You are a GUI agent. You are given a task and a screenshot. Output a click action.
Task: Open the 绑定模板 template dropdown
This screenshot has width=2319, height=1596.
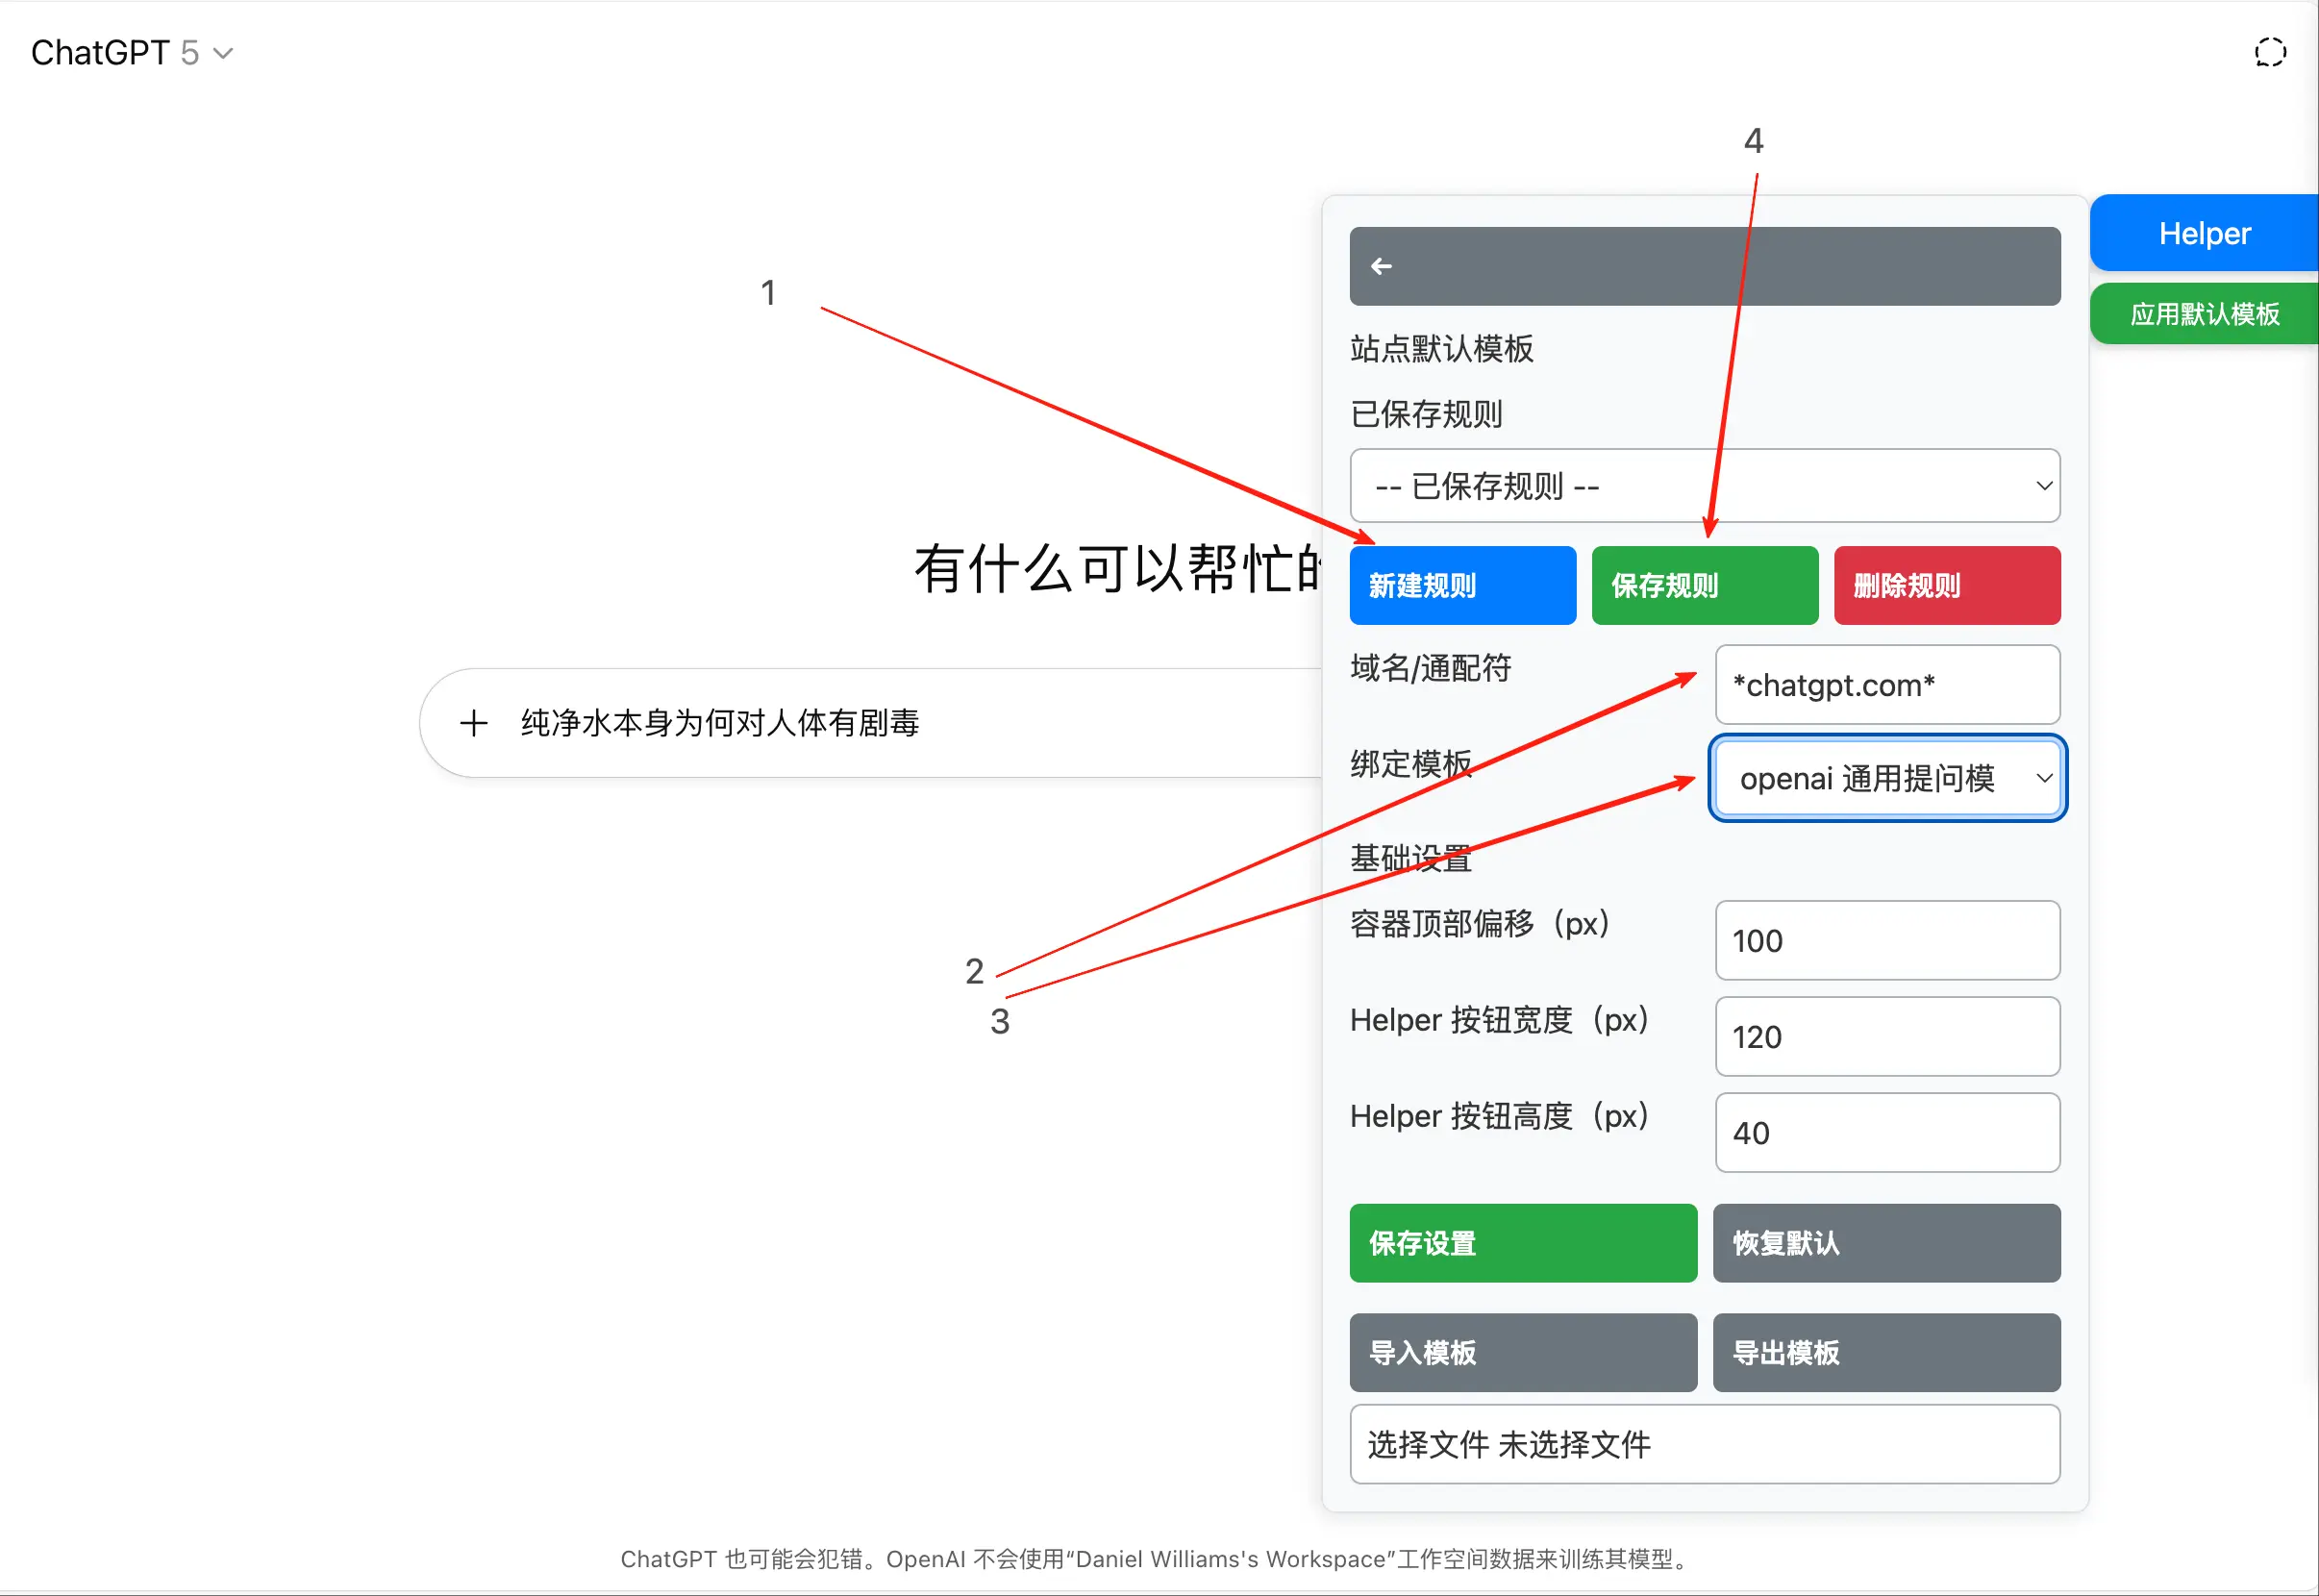[1887, 779]
